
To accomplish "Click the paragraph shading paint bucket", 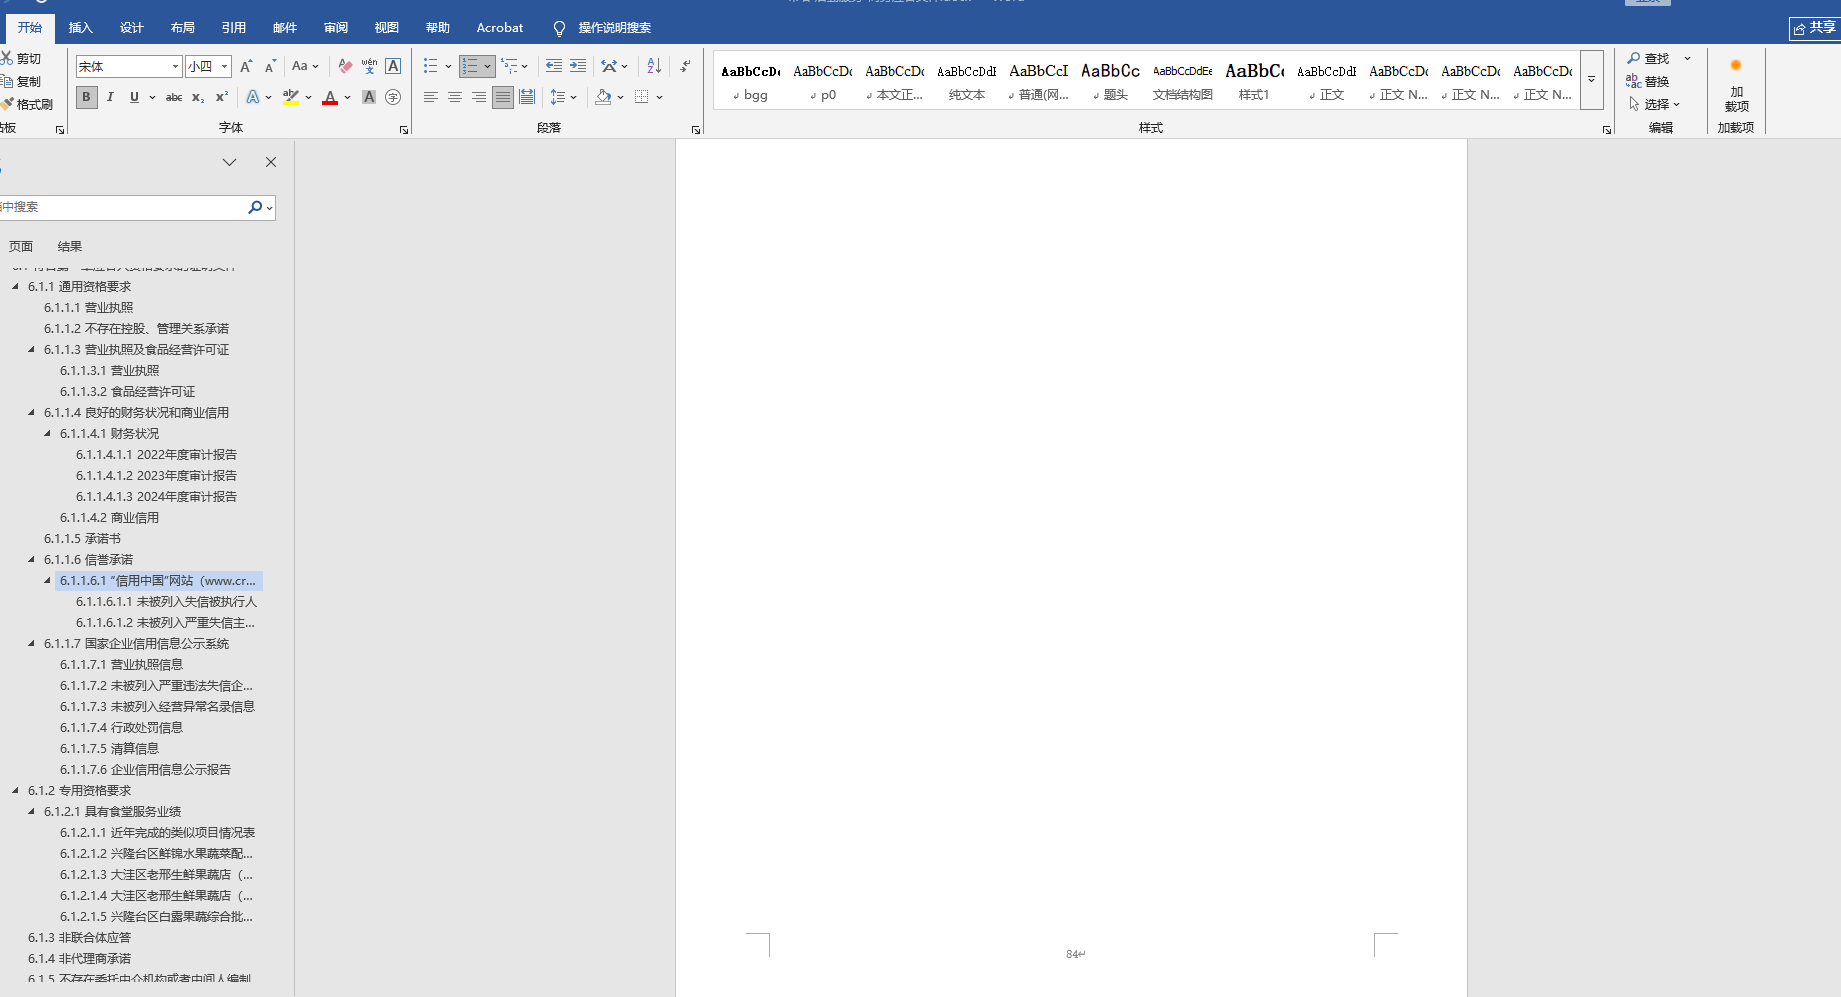I will coord(603,97).
